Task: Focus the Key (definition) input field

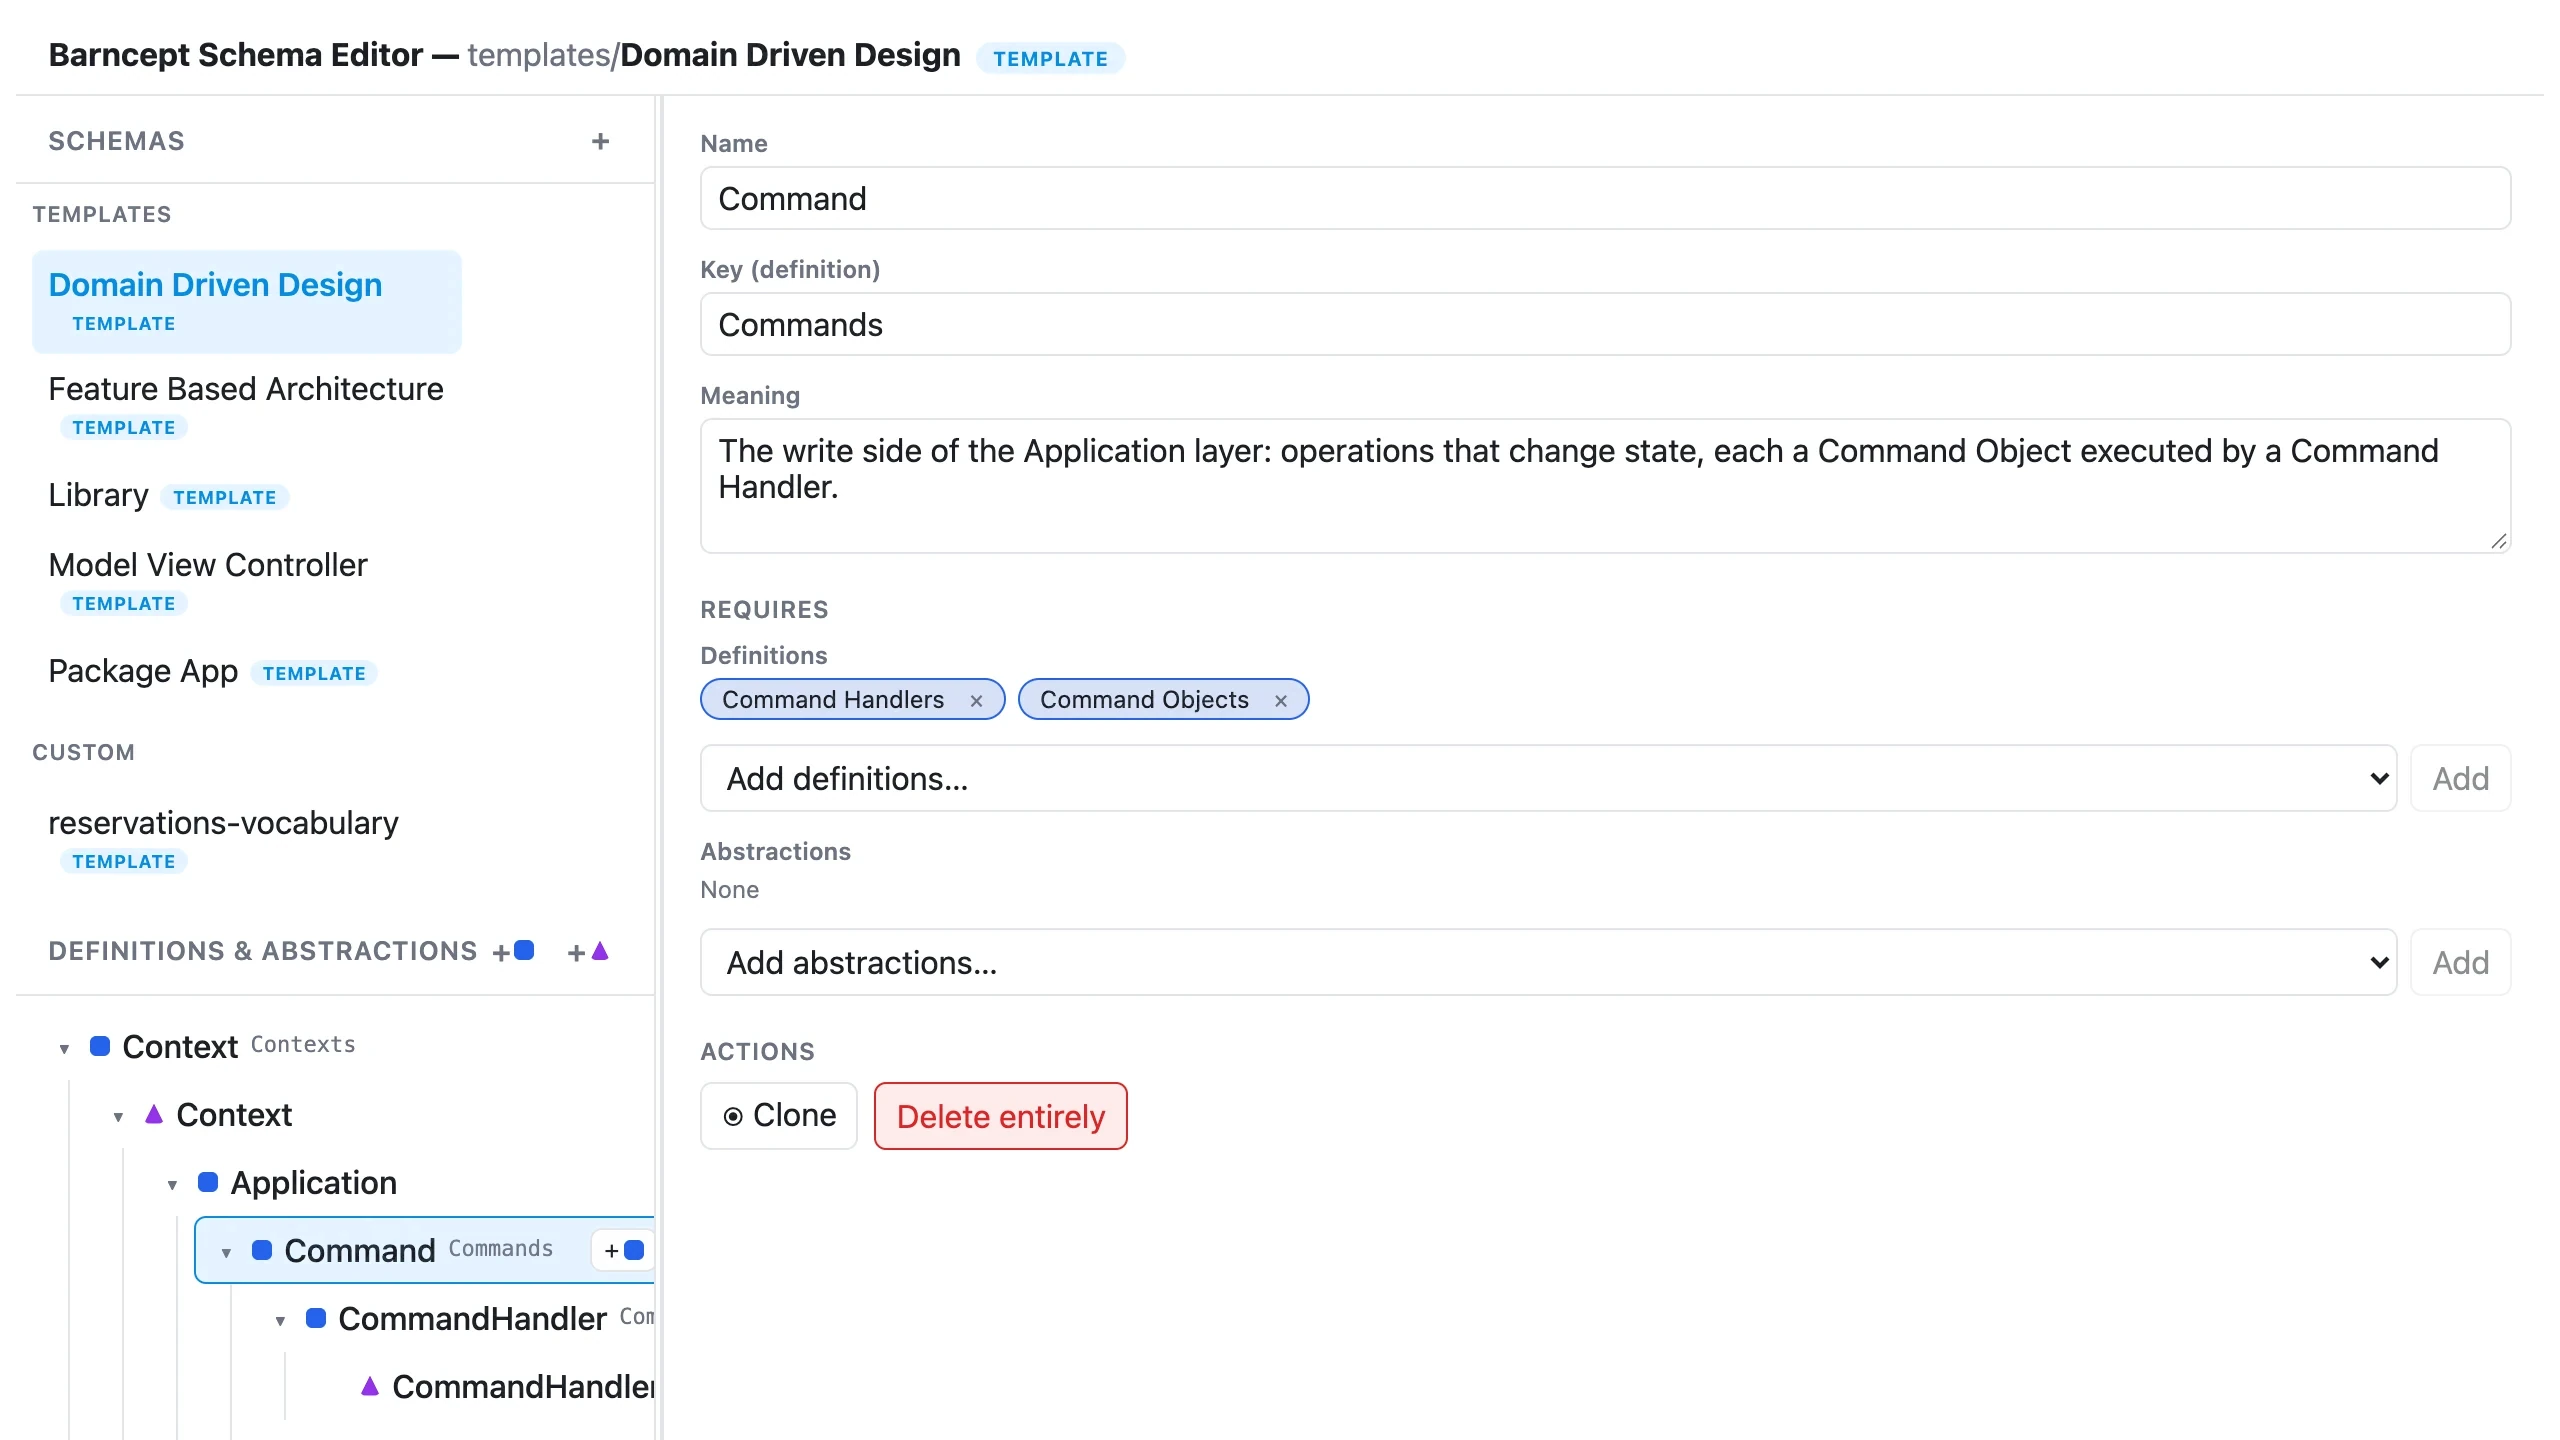Action: point(1605,324)
